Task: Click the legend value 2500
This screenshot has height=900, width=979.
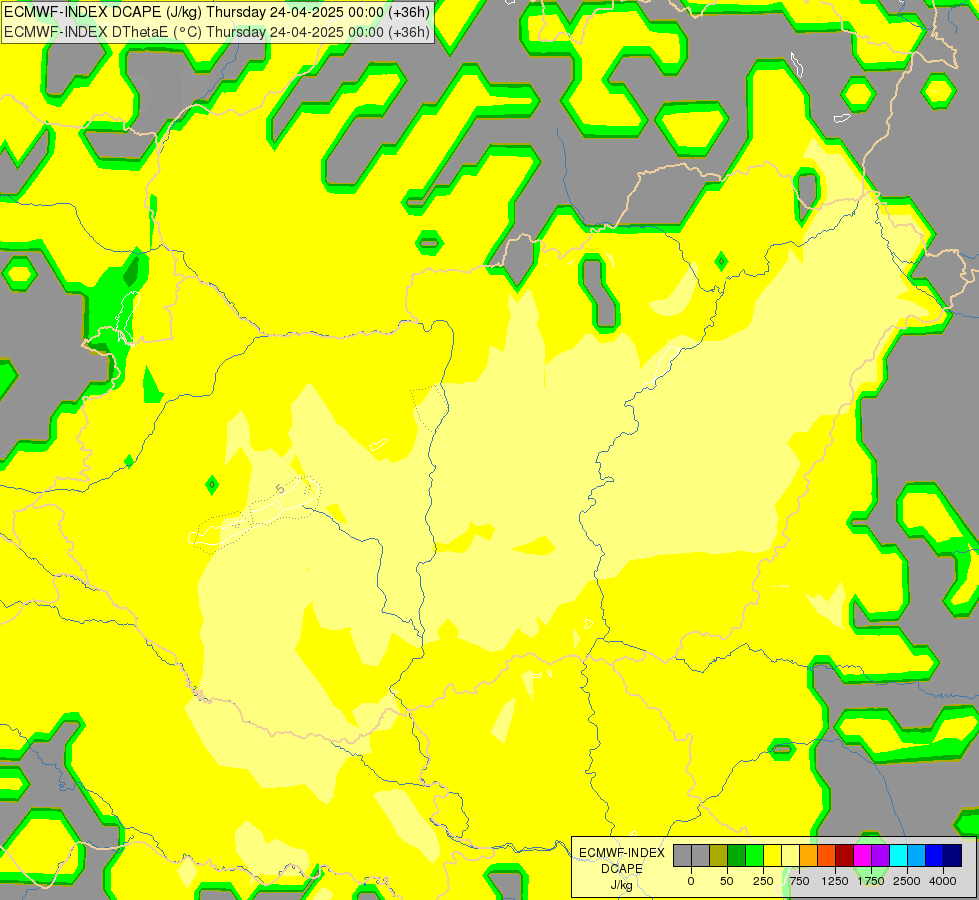Action: [x=907, y=881]
